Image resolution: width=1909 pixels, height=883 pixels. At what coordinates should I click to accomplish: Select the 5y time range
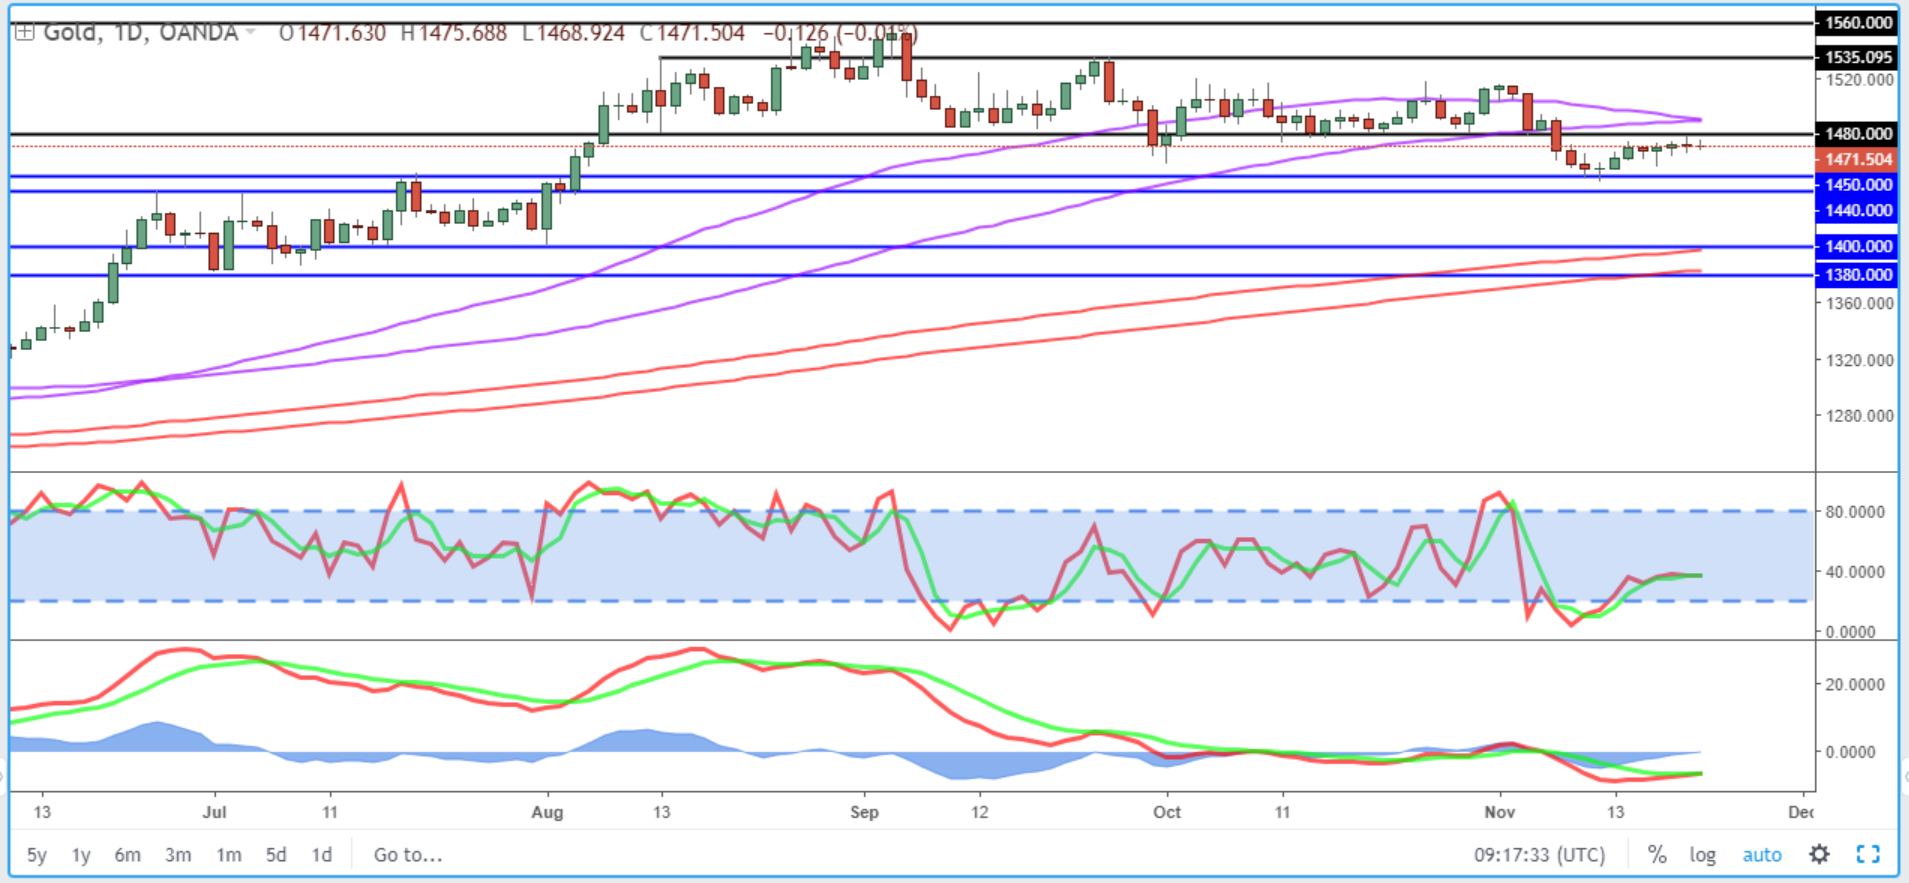click(x=37, y=855)
